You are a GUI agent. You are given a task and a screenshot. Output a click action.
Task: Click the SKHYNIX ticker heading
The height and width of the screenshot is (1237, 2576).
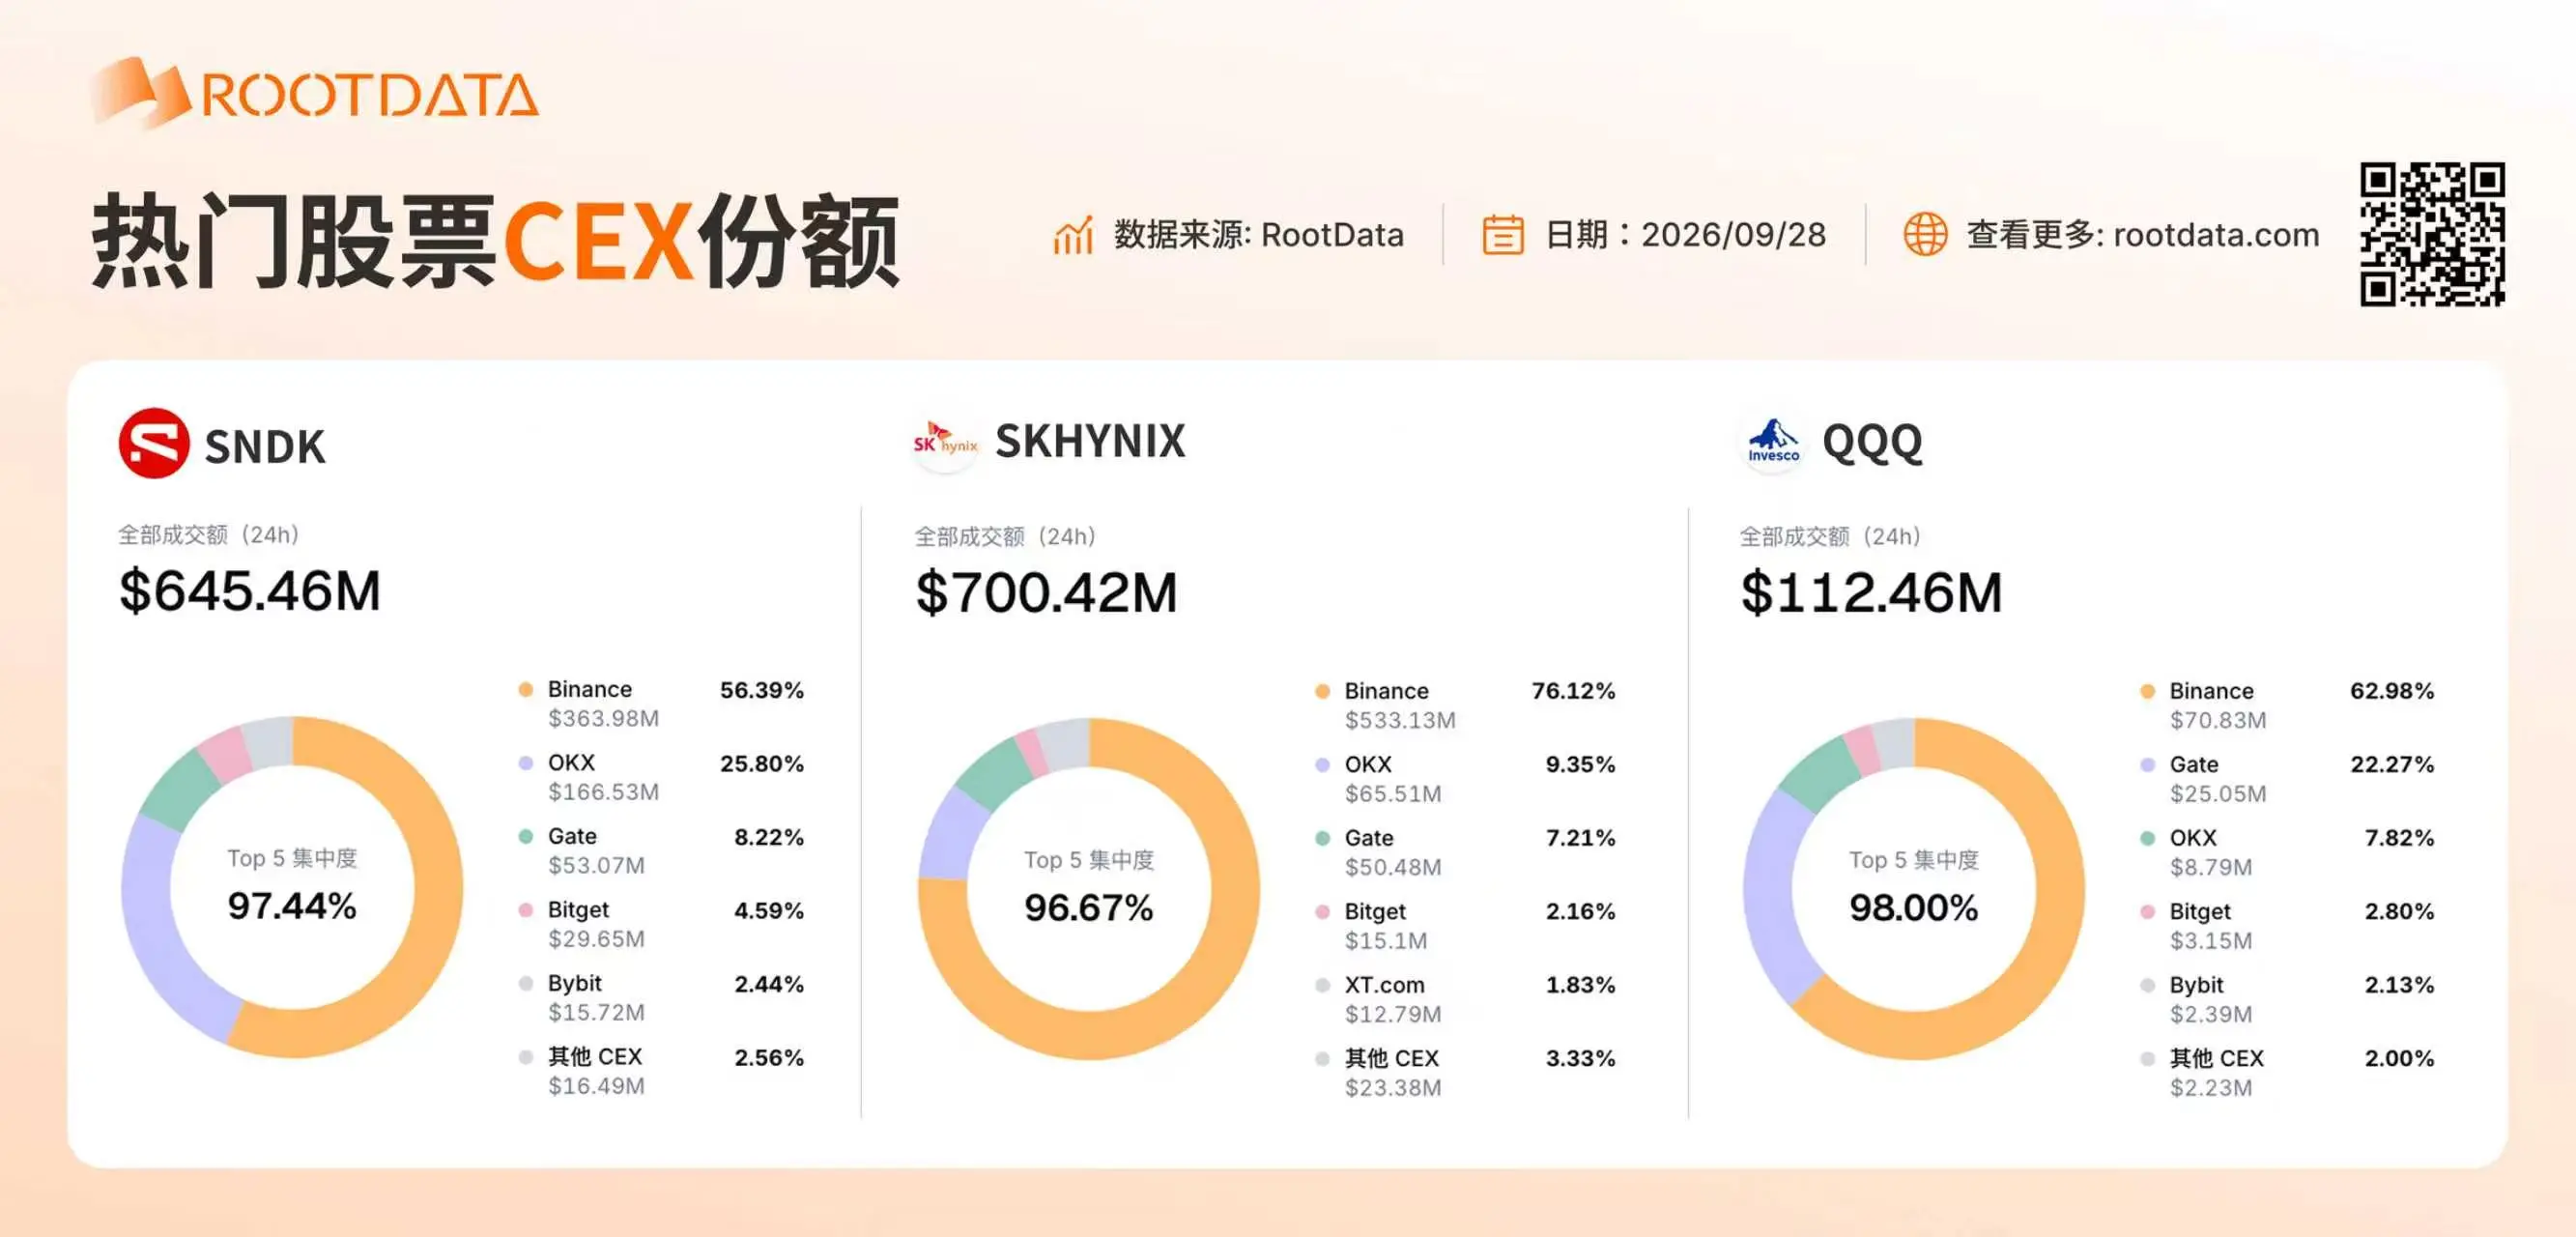click(1091, 441)
